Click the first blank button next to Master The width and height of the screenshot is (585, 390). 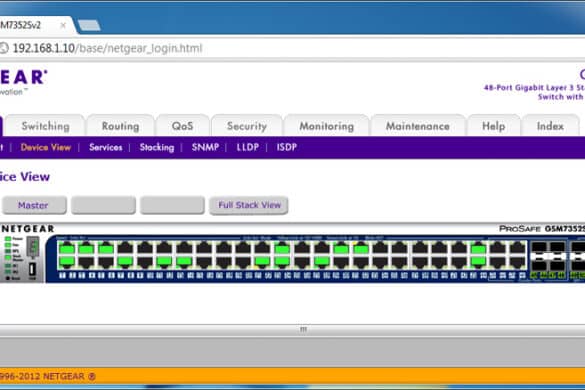pyautogui.click(x=103, y=205)
